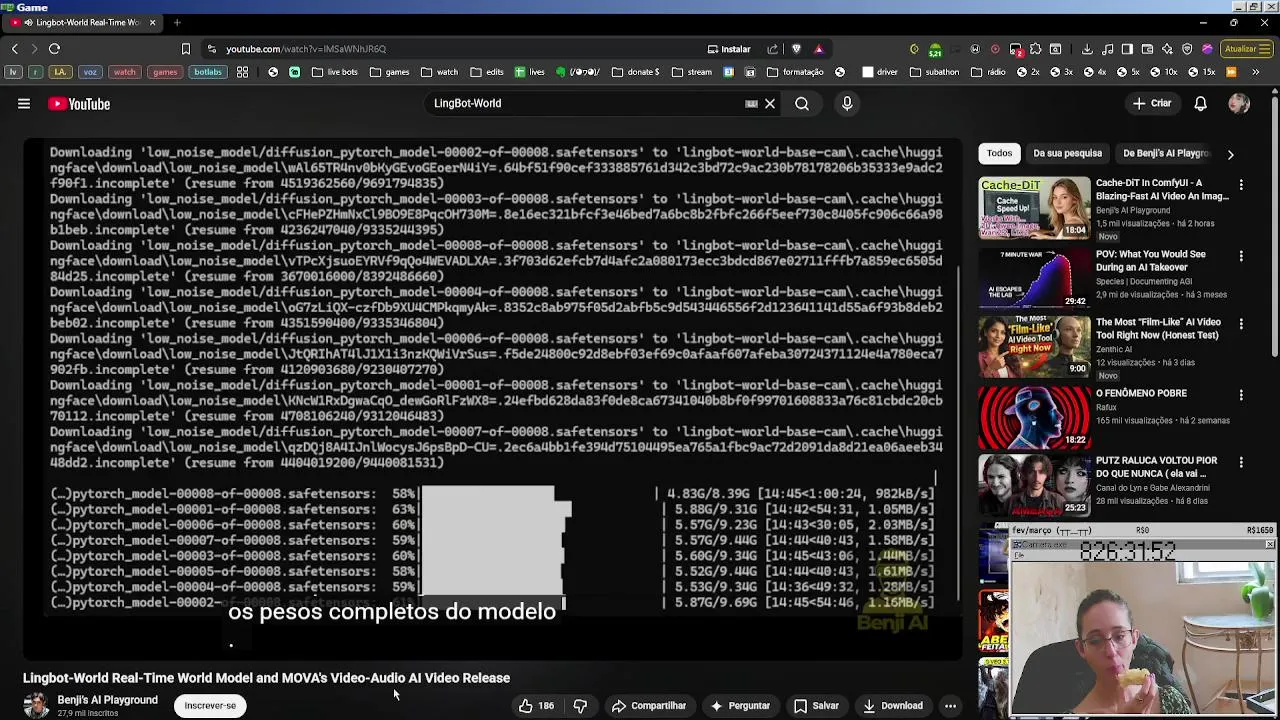The image size is (1280, 720).
Task: Open options for POV AI Takeover video
Action: click(x=1241, y=256)
